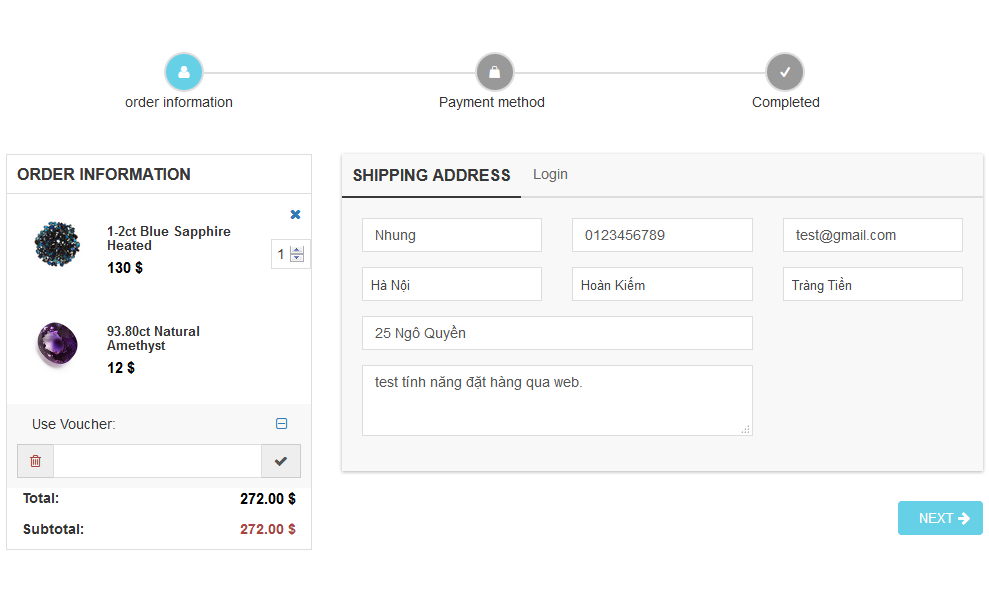989x591 pixels.
Task: Increase Blue Sapphire quantity with up arrow
Action: pos(297,250)
